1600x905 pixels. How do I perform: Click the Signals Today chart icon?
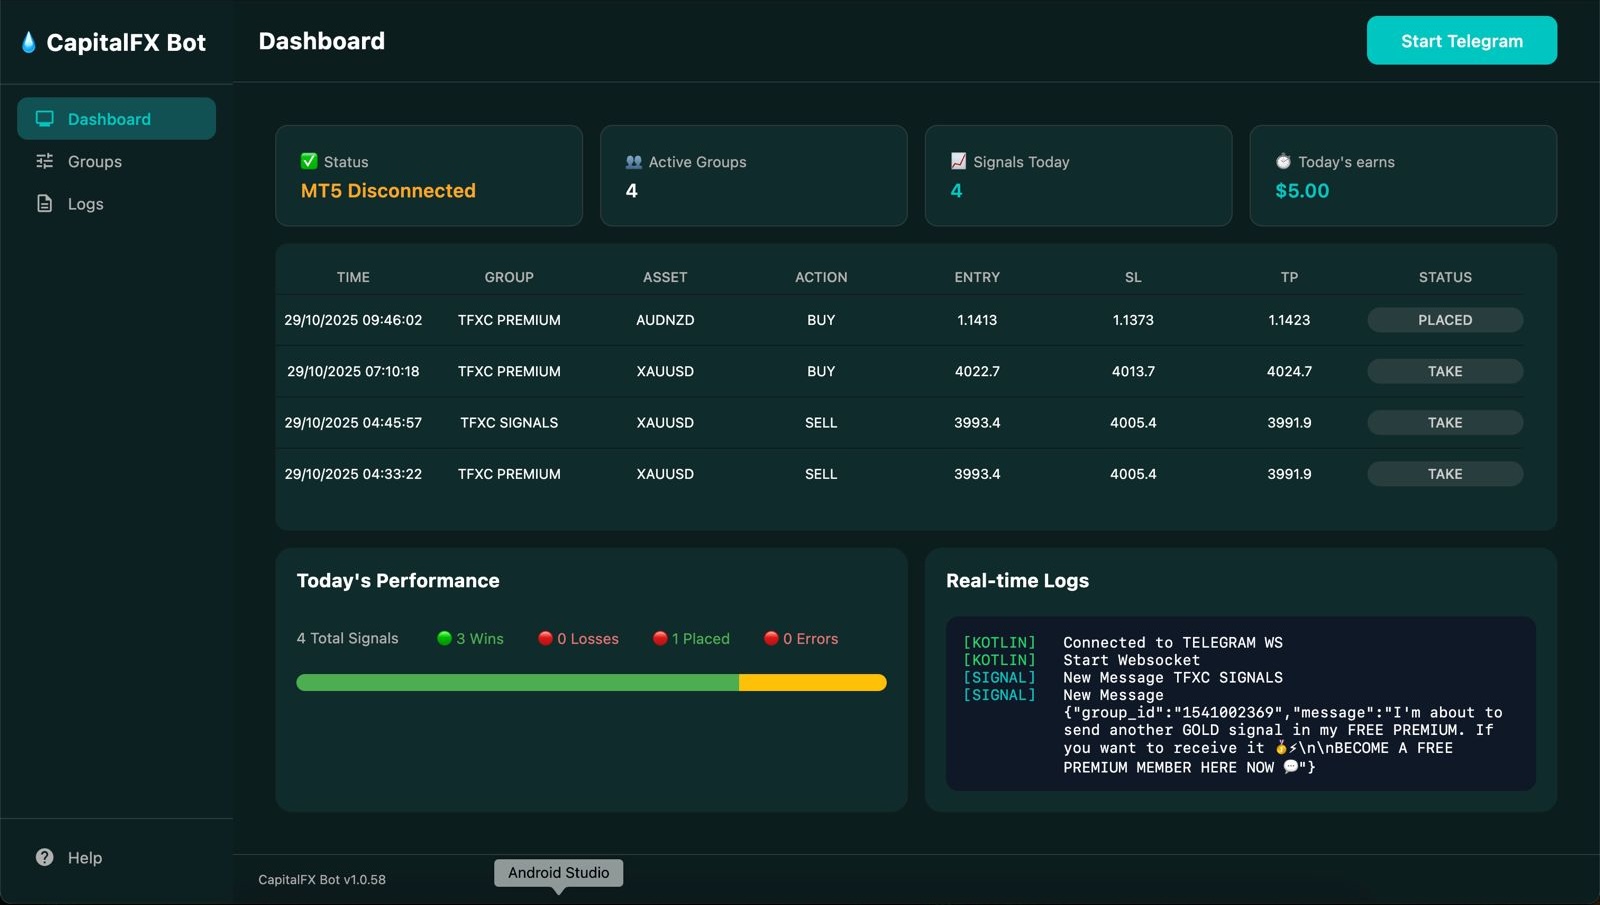960,161
